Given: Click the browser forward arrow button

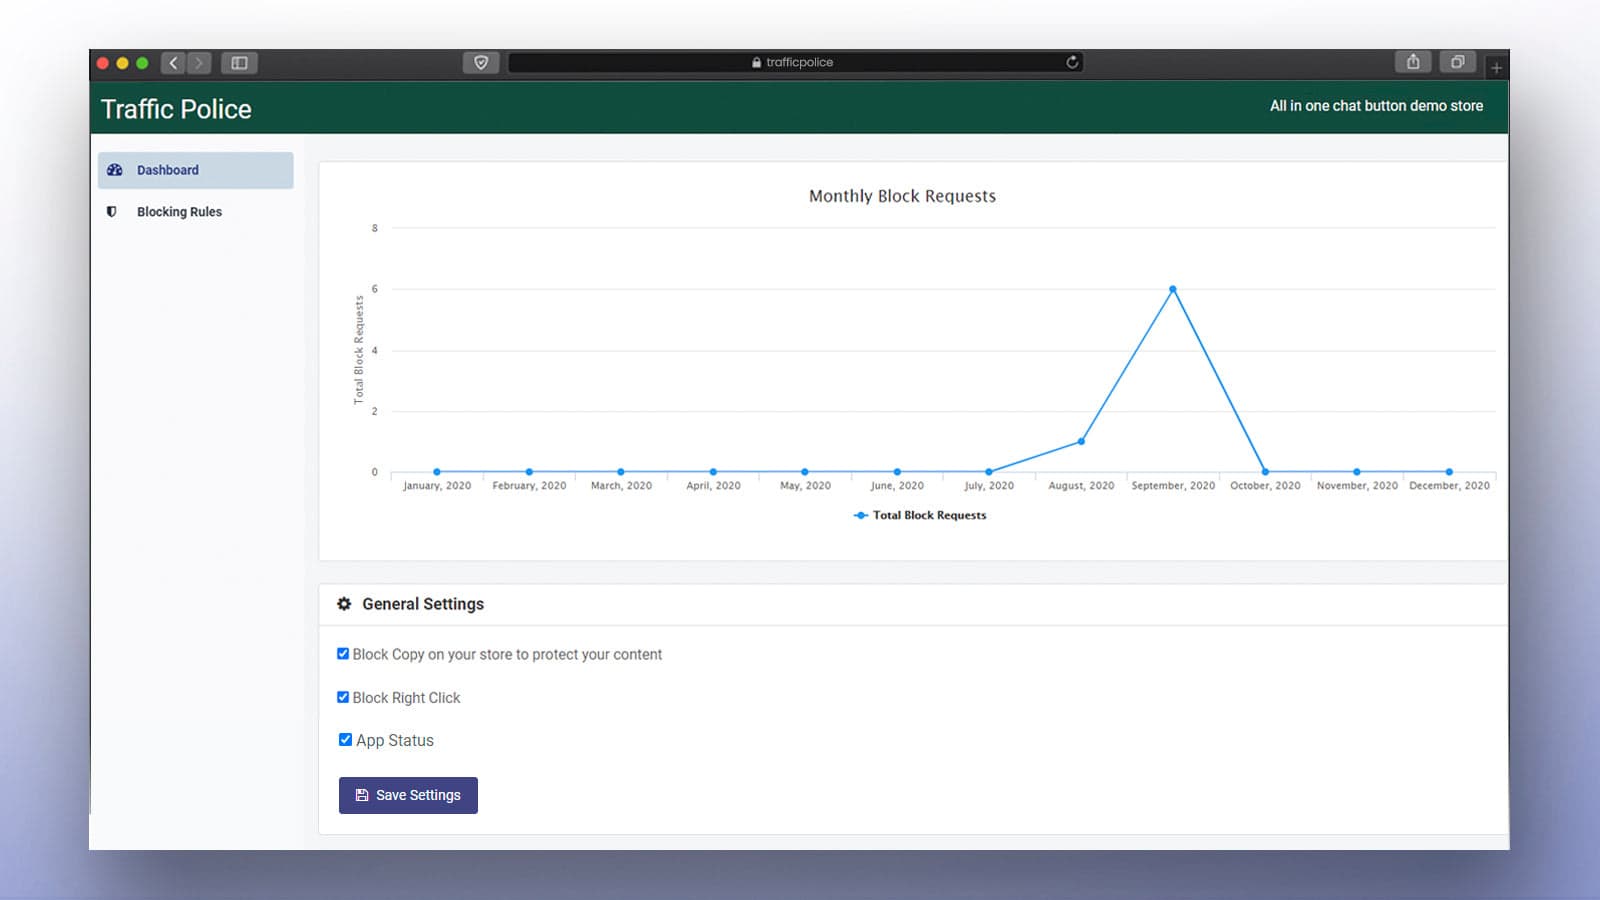Looking at the screenshot, I should (199, 63).
